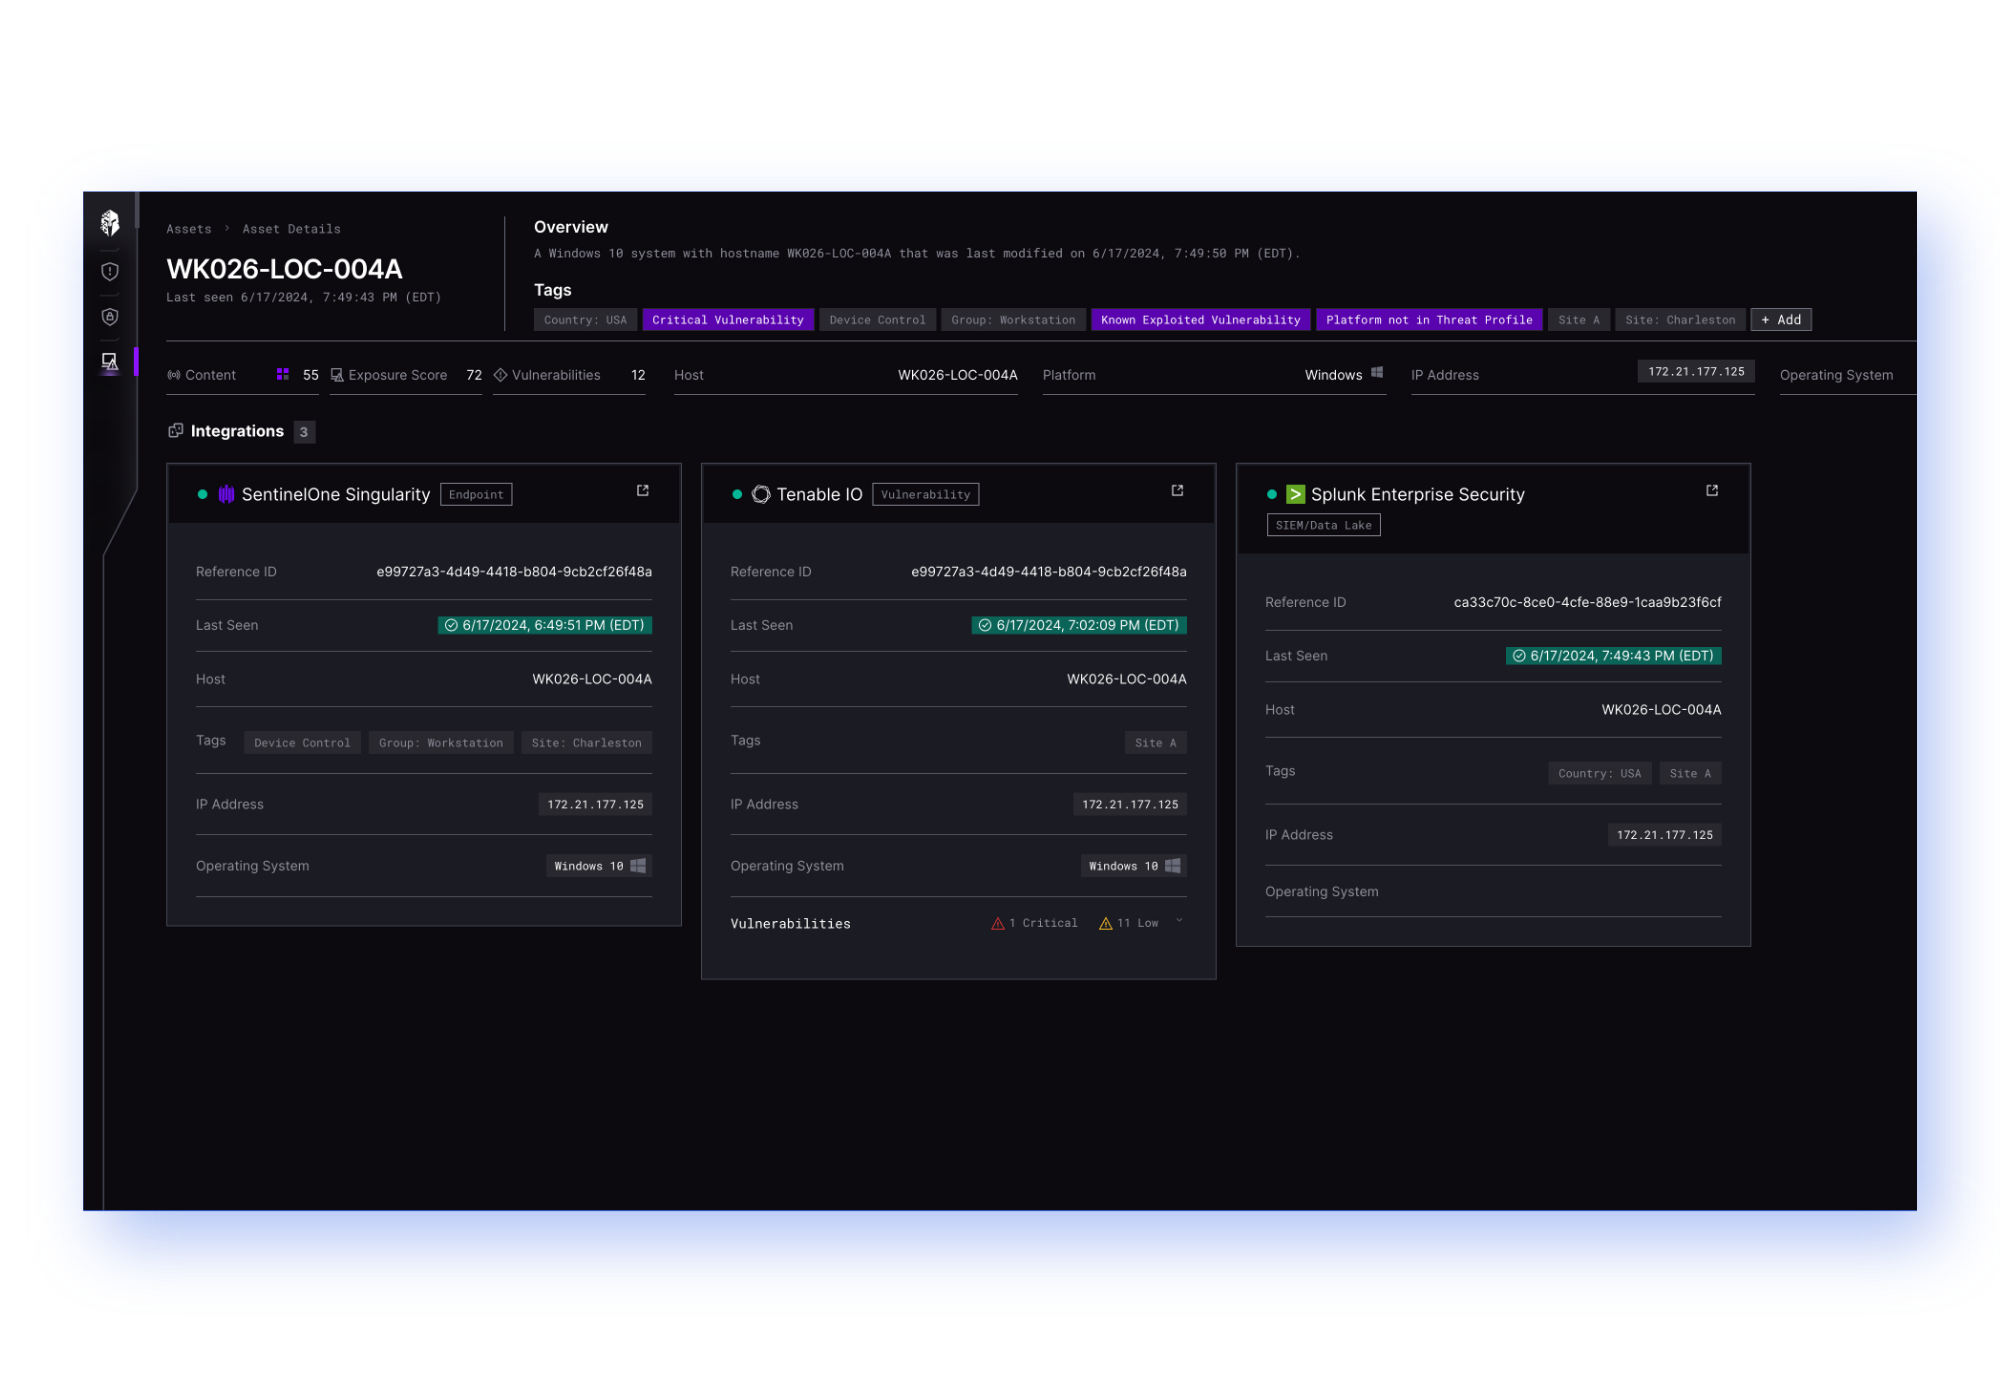Click Tenable IP Address value

[1130, 804]
